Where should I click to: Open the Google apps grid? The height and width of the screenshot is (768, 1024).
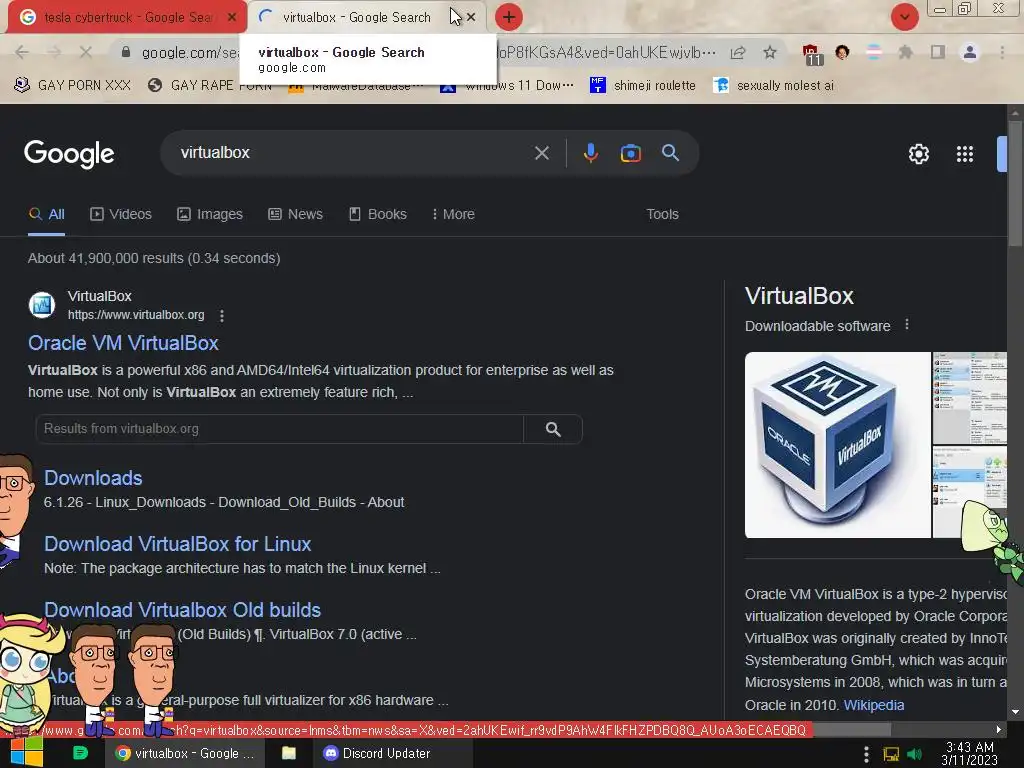[965, 154]
